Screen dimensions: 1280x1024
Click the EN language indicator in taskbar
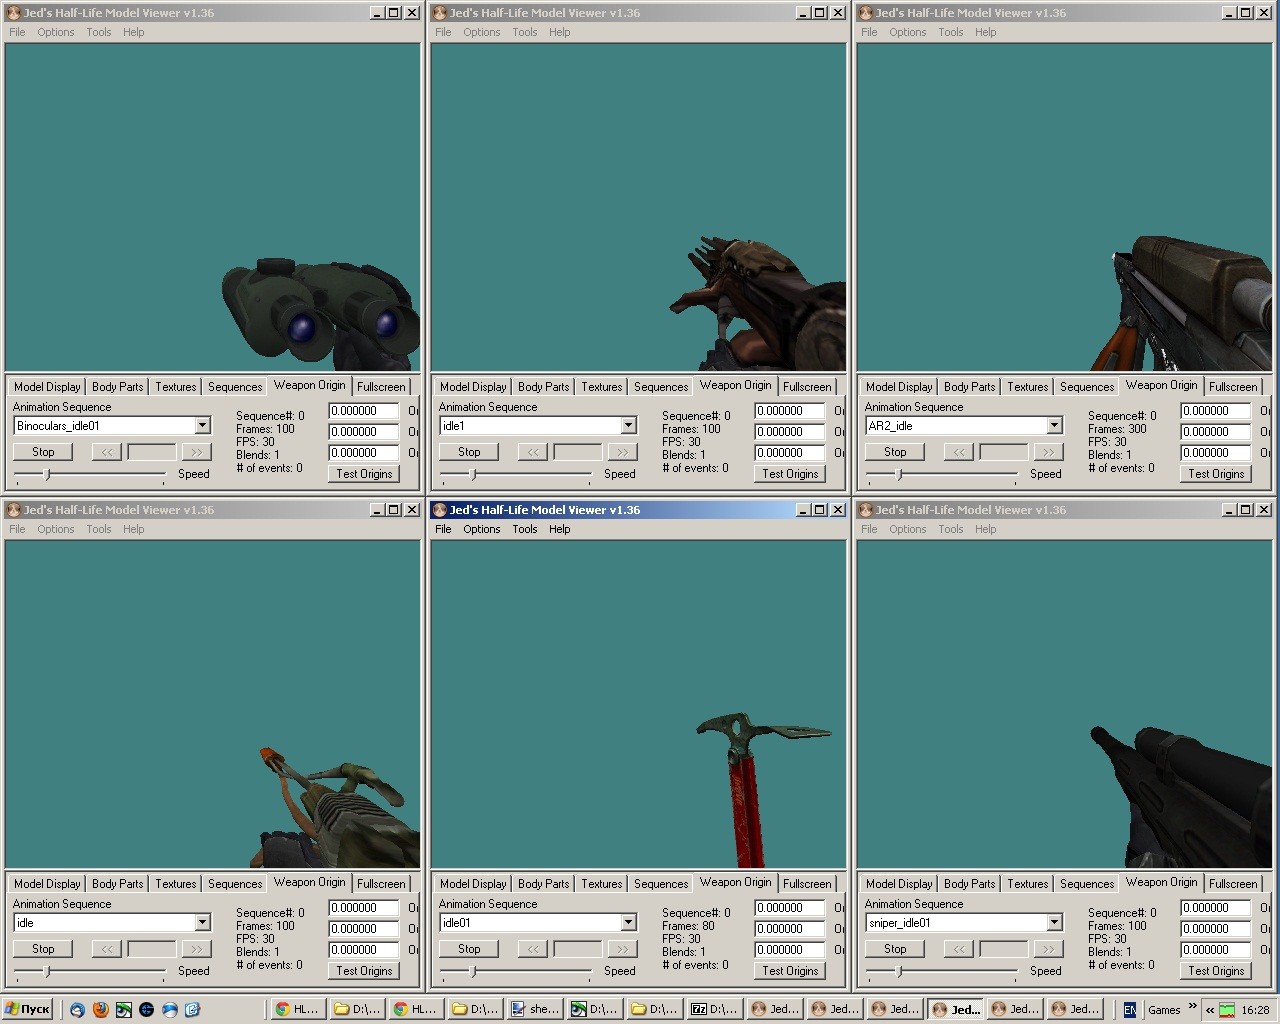(x=1130, y=1009)
